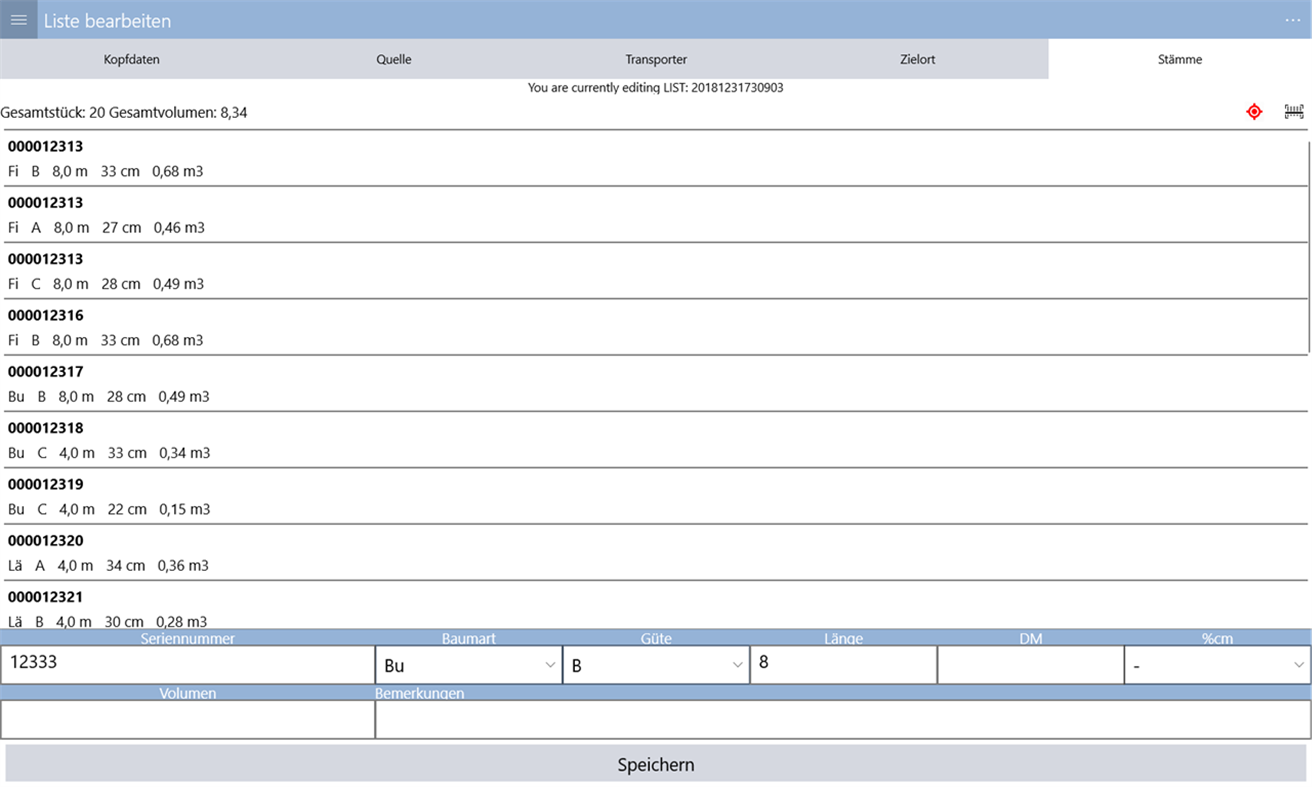Start the barcode scanner
Image resolution: width=1312 pixels, height=787 pixels.
1294,112
